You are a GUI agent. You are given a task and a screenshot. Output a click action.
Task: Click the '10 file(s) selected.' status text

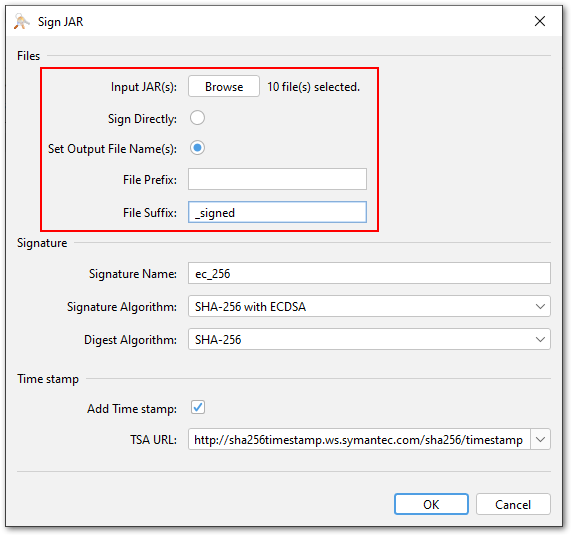click(x=313, y=87)
